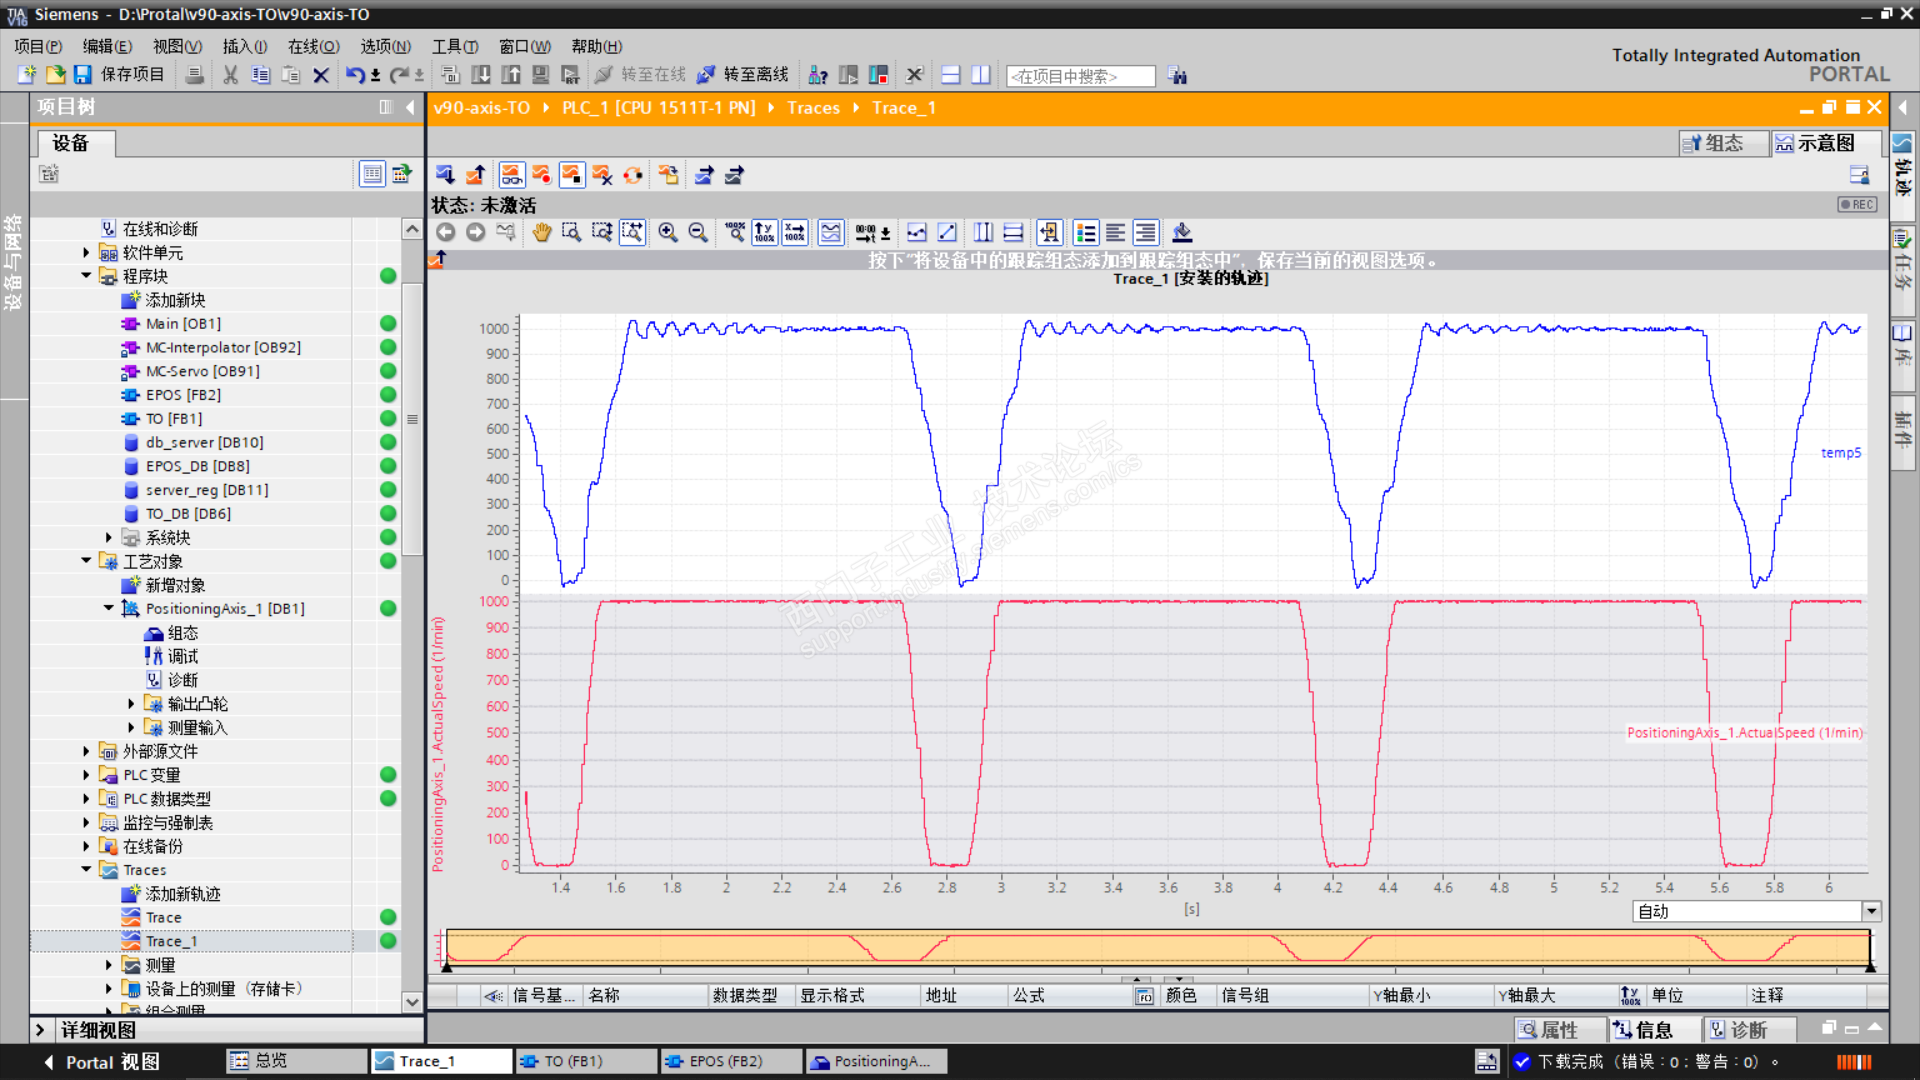Click the zoom out magnifier icon
Viewport: 1920px width, 1080px height.
click(698, 233)
